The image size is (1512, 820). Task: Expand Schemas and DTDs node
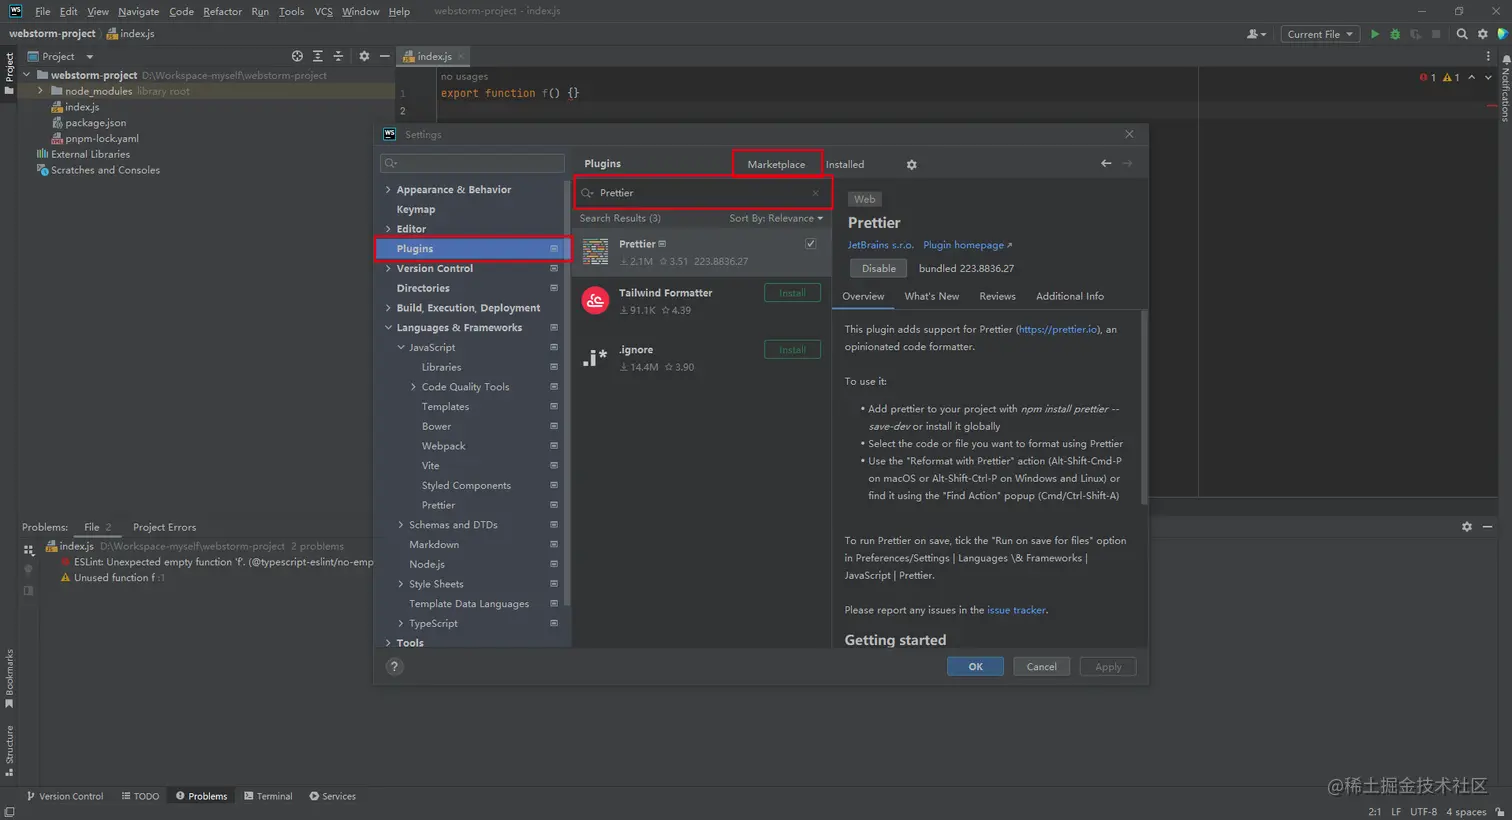tap(401, 525)
